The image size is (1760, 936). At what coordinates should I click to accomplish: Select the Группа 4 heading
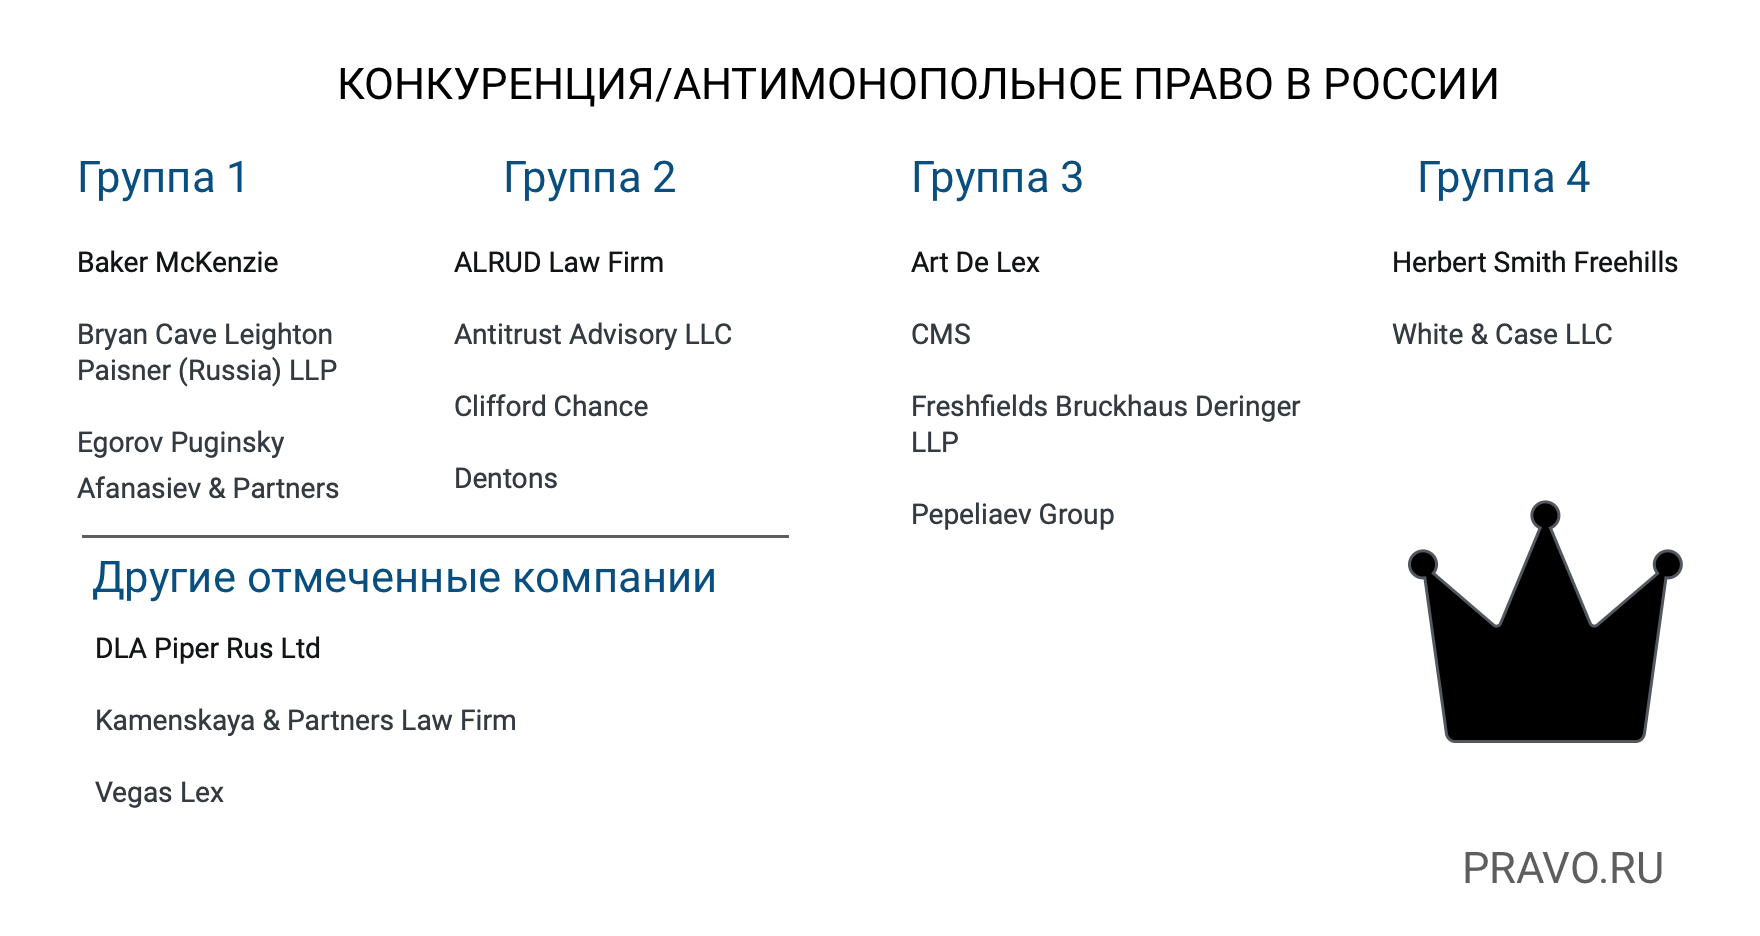pos(1503,178)
